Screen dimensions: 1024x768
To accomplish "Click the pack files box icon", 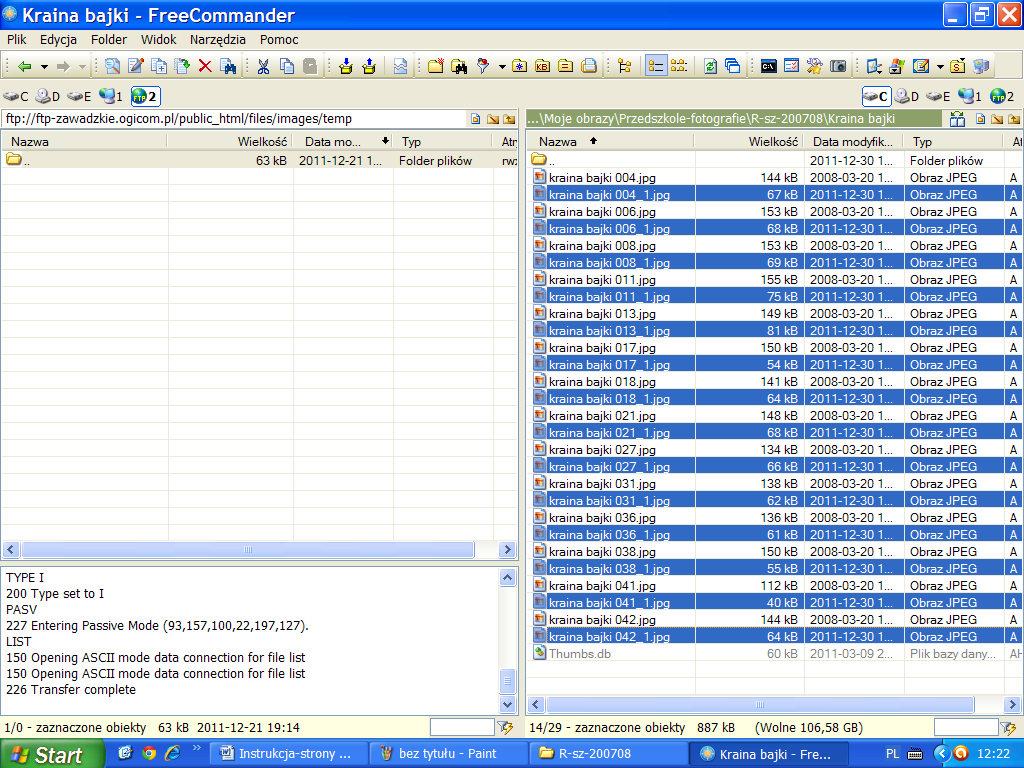I will click(345, 66).
